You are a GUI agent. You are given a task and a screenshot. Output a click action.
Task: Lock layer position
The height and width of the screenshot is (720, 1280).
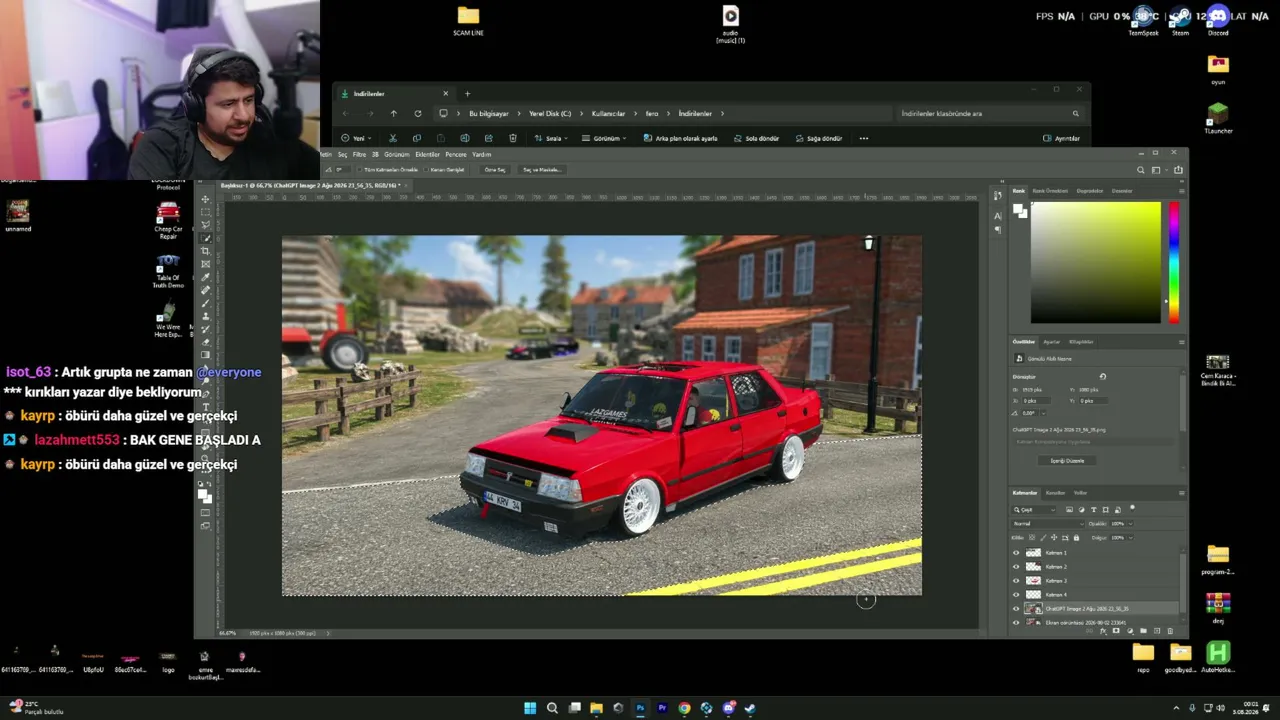[x=1056, y=538]
